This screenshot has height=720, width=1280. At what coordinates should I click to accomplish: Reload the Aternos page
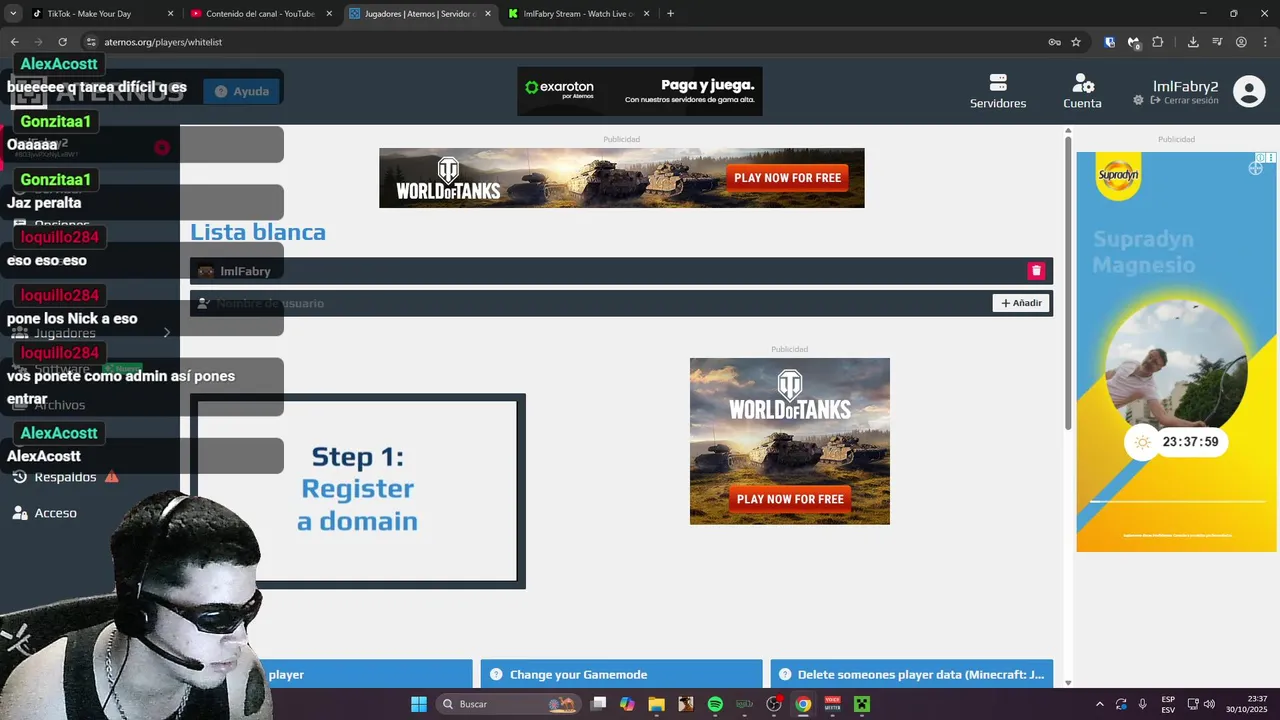point(62,42)
